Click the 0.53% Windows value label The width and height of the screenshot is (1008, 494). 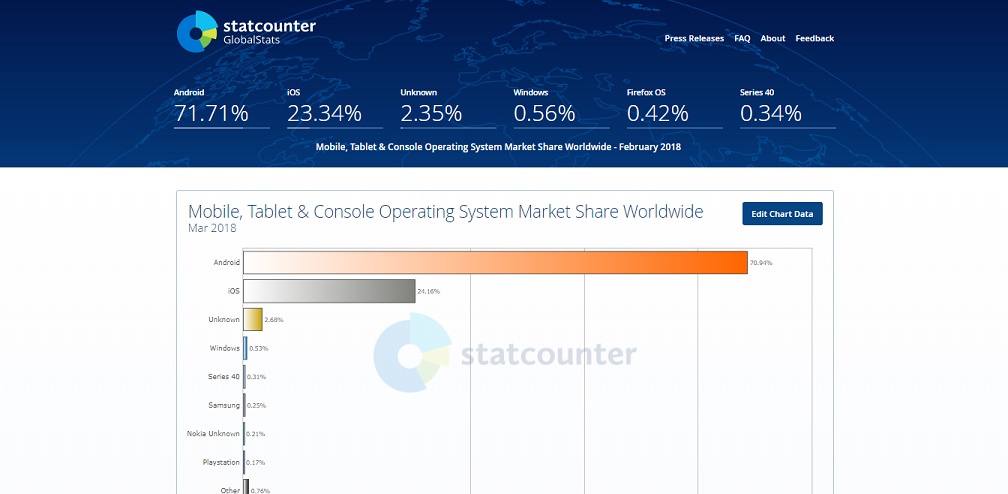(x=258, y=349)
